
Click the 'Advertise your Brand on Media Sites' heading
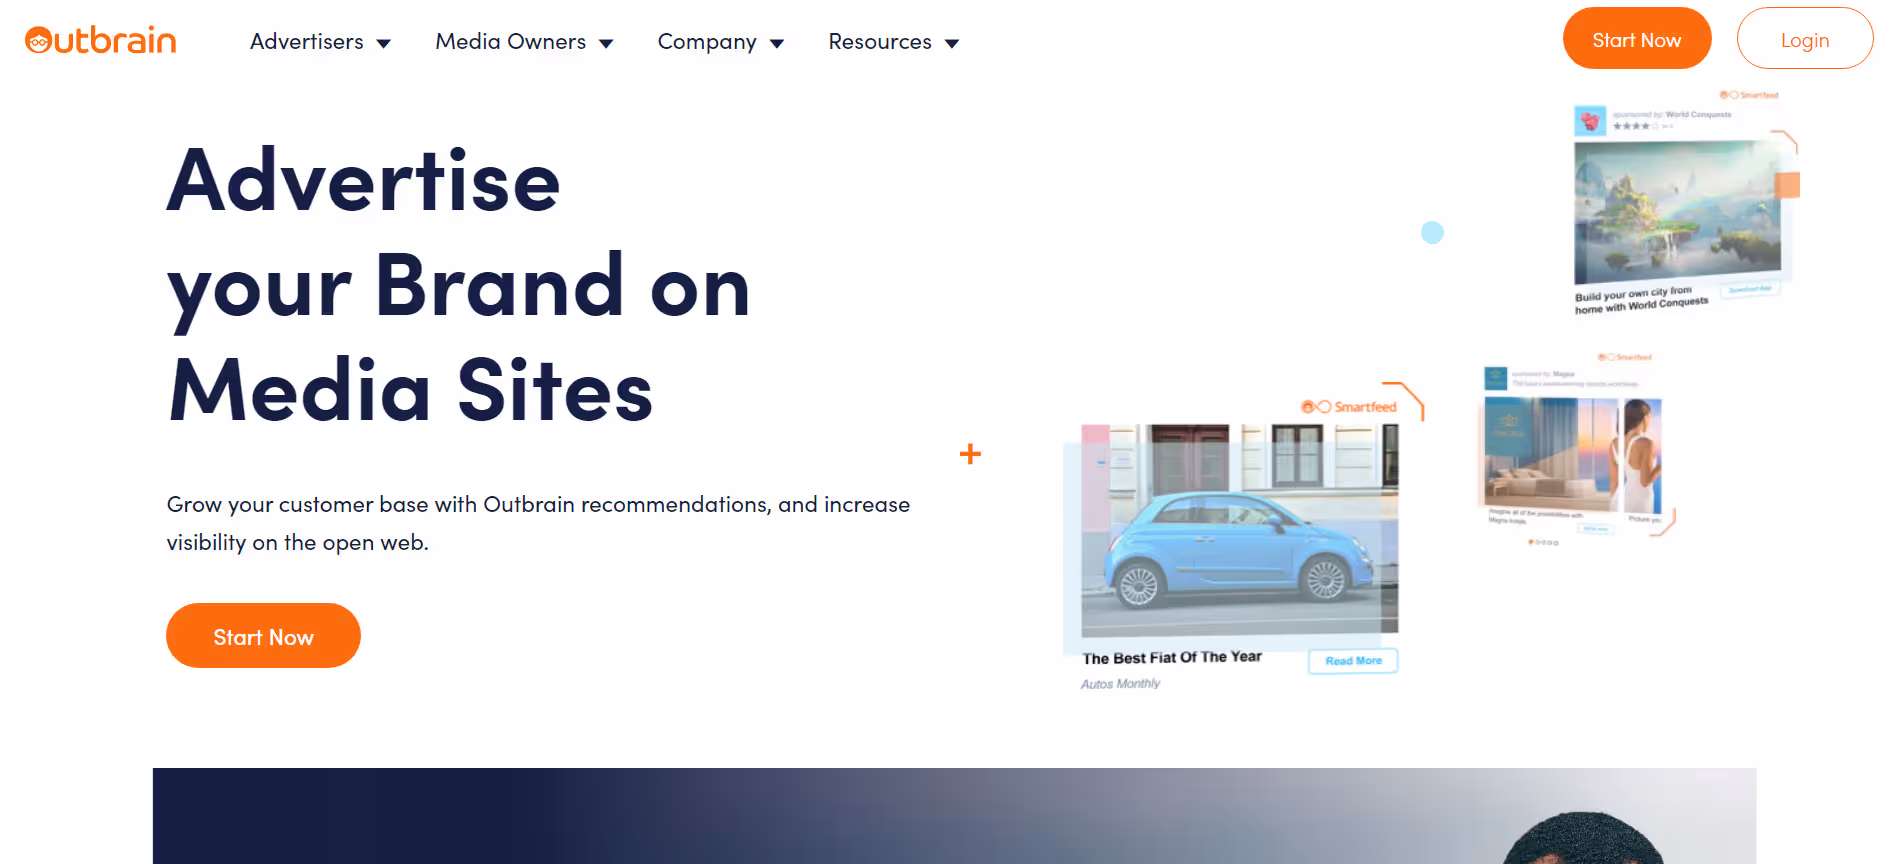[x=459, y=285]
